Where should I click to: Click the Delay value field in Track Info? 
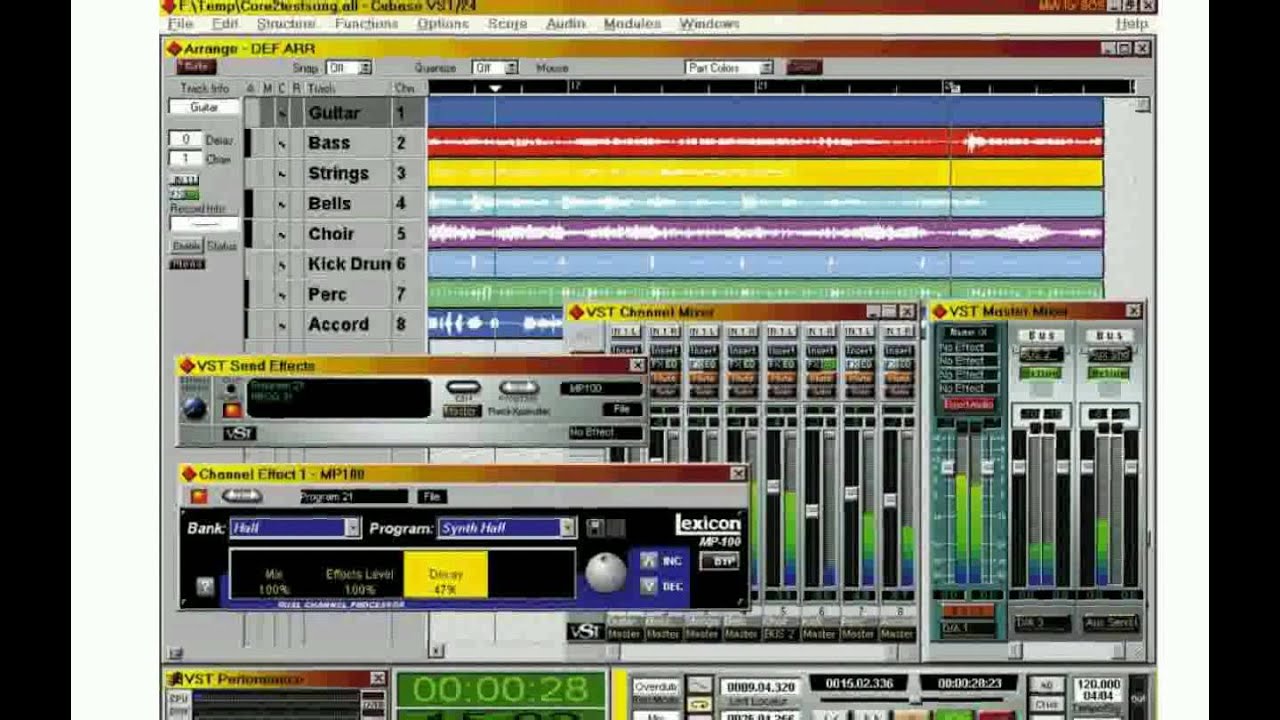[x=185, y=140]
